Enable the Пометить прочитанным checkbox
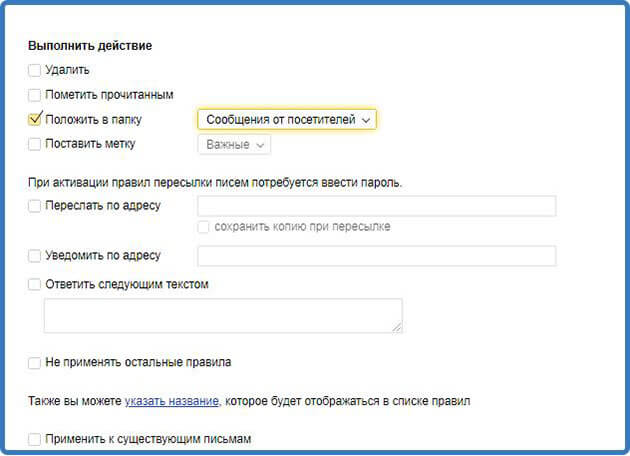The image size is (630, 456). pos(35,95)
